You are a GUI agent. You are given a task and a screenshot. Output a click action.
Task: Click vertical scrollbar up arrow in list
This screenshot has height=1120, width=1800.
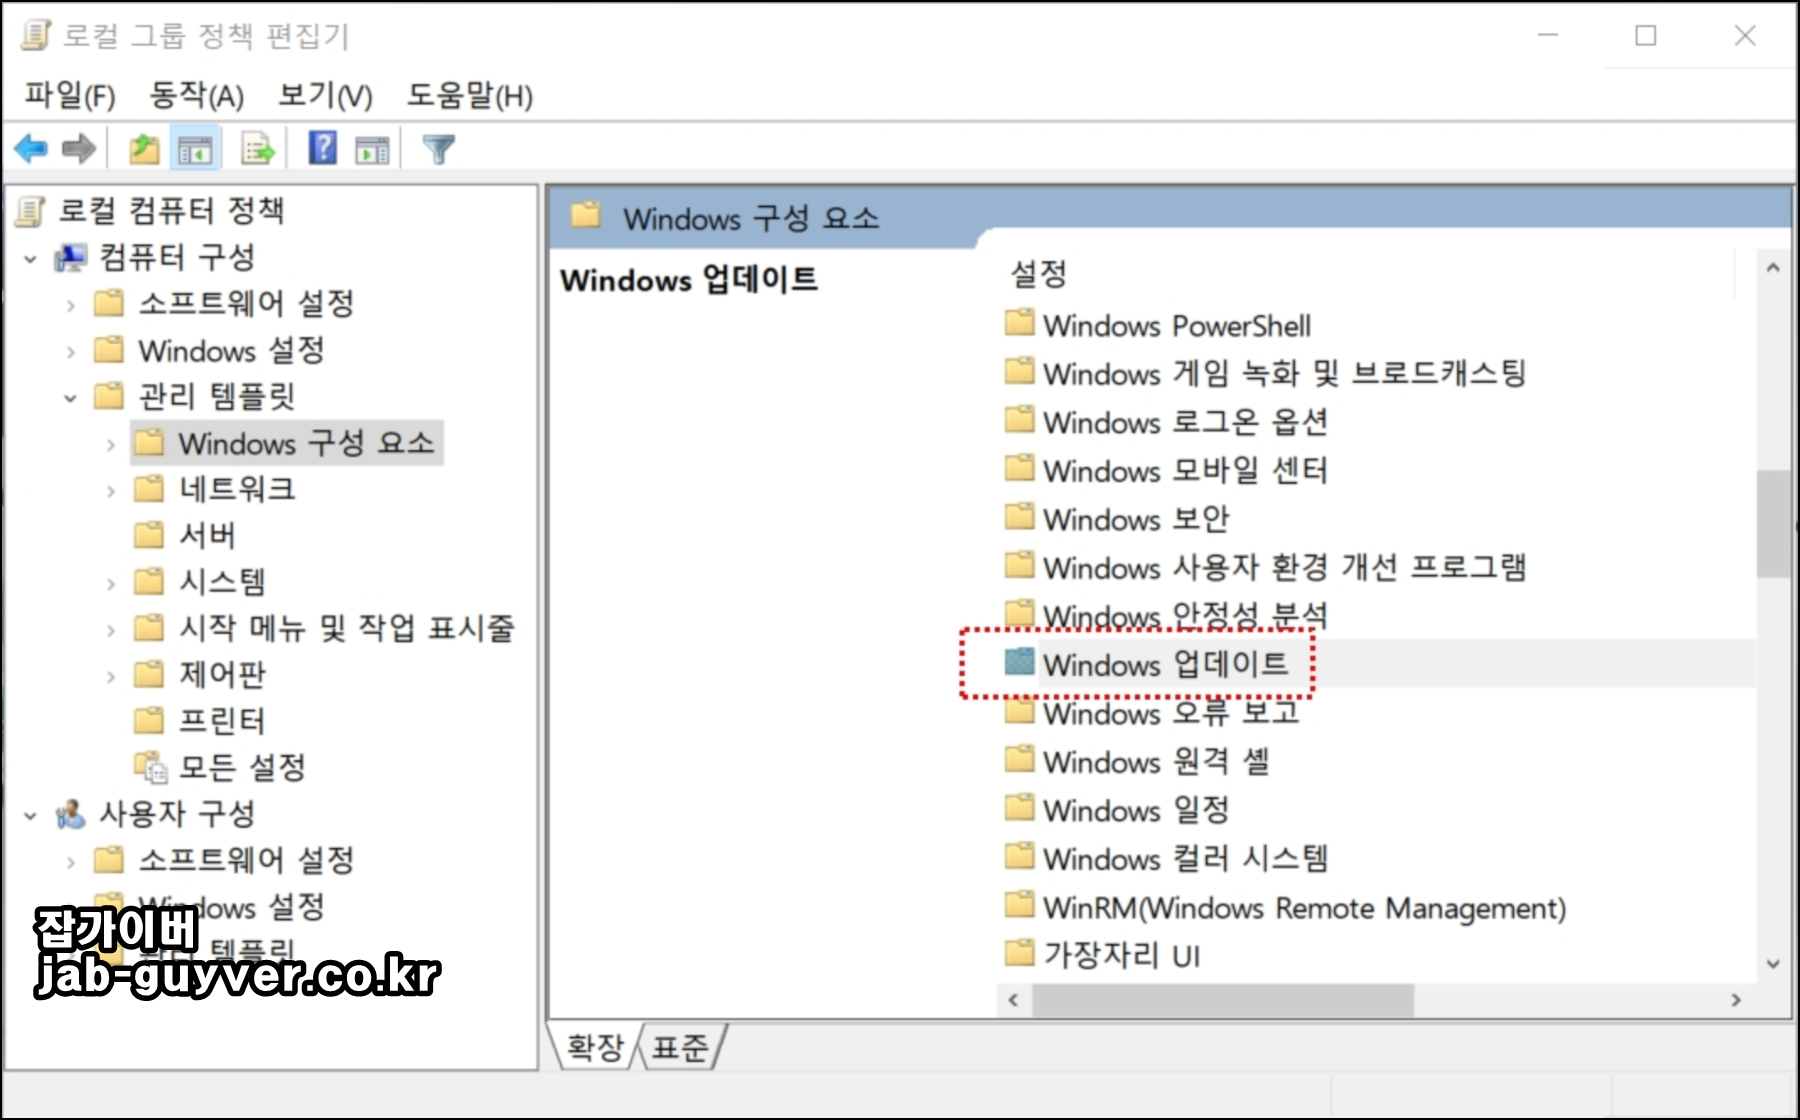1773,268
